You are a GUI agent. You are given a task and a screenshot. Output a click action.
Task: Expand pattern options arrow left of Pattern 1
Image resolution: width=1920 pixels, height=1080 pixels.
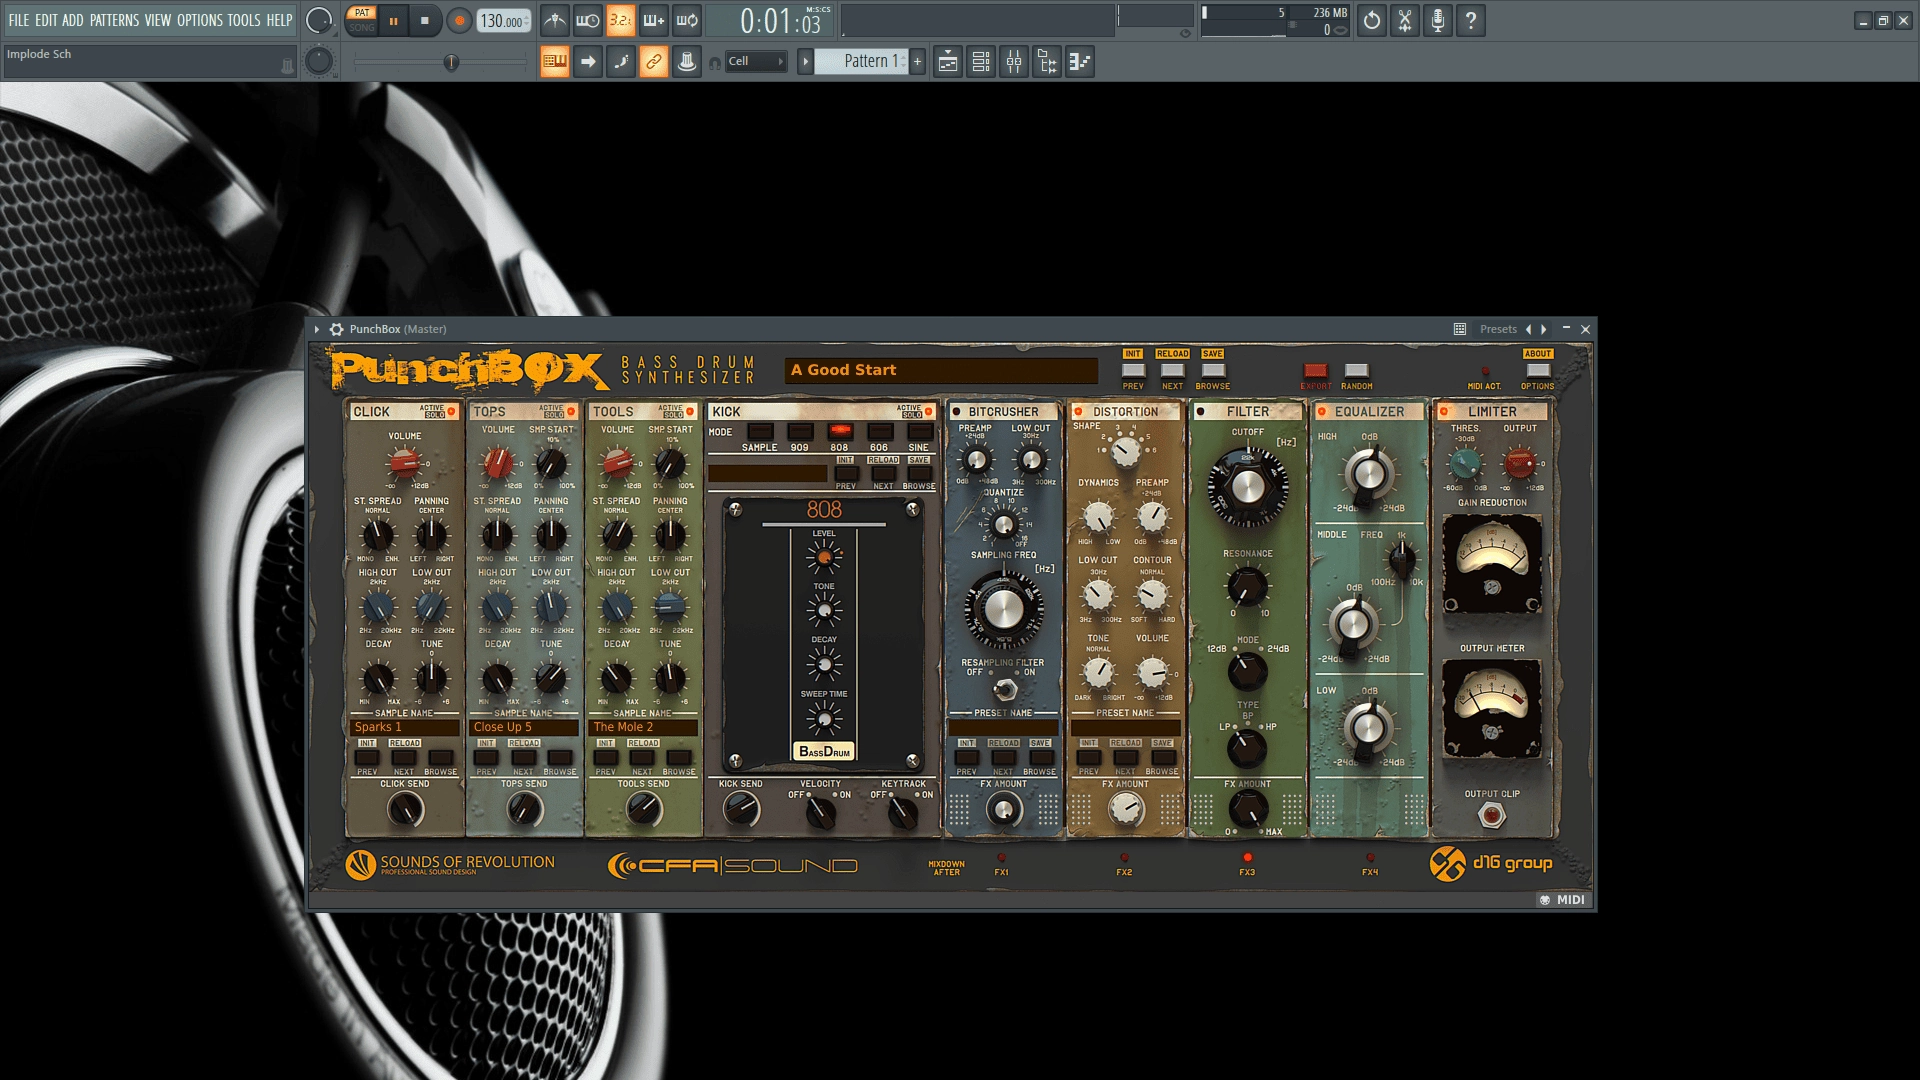(805, 62)
